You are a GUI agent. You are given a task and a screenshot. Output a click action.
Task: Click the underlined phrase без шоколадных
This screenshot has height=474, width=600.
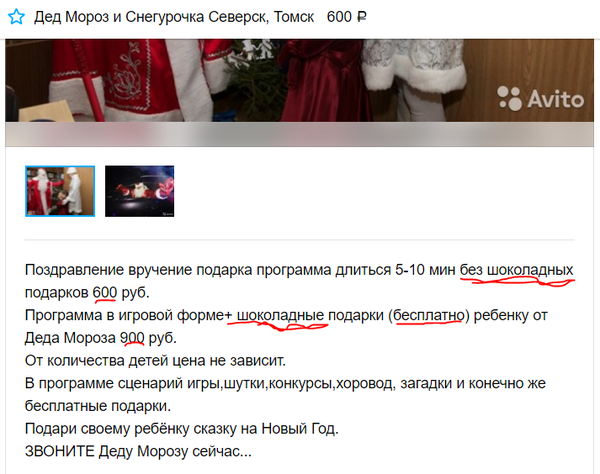coord(517,270)
